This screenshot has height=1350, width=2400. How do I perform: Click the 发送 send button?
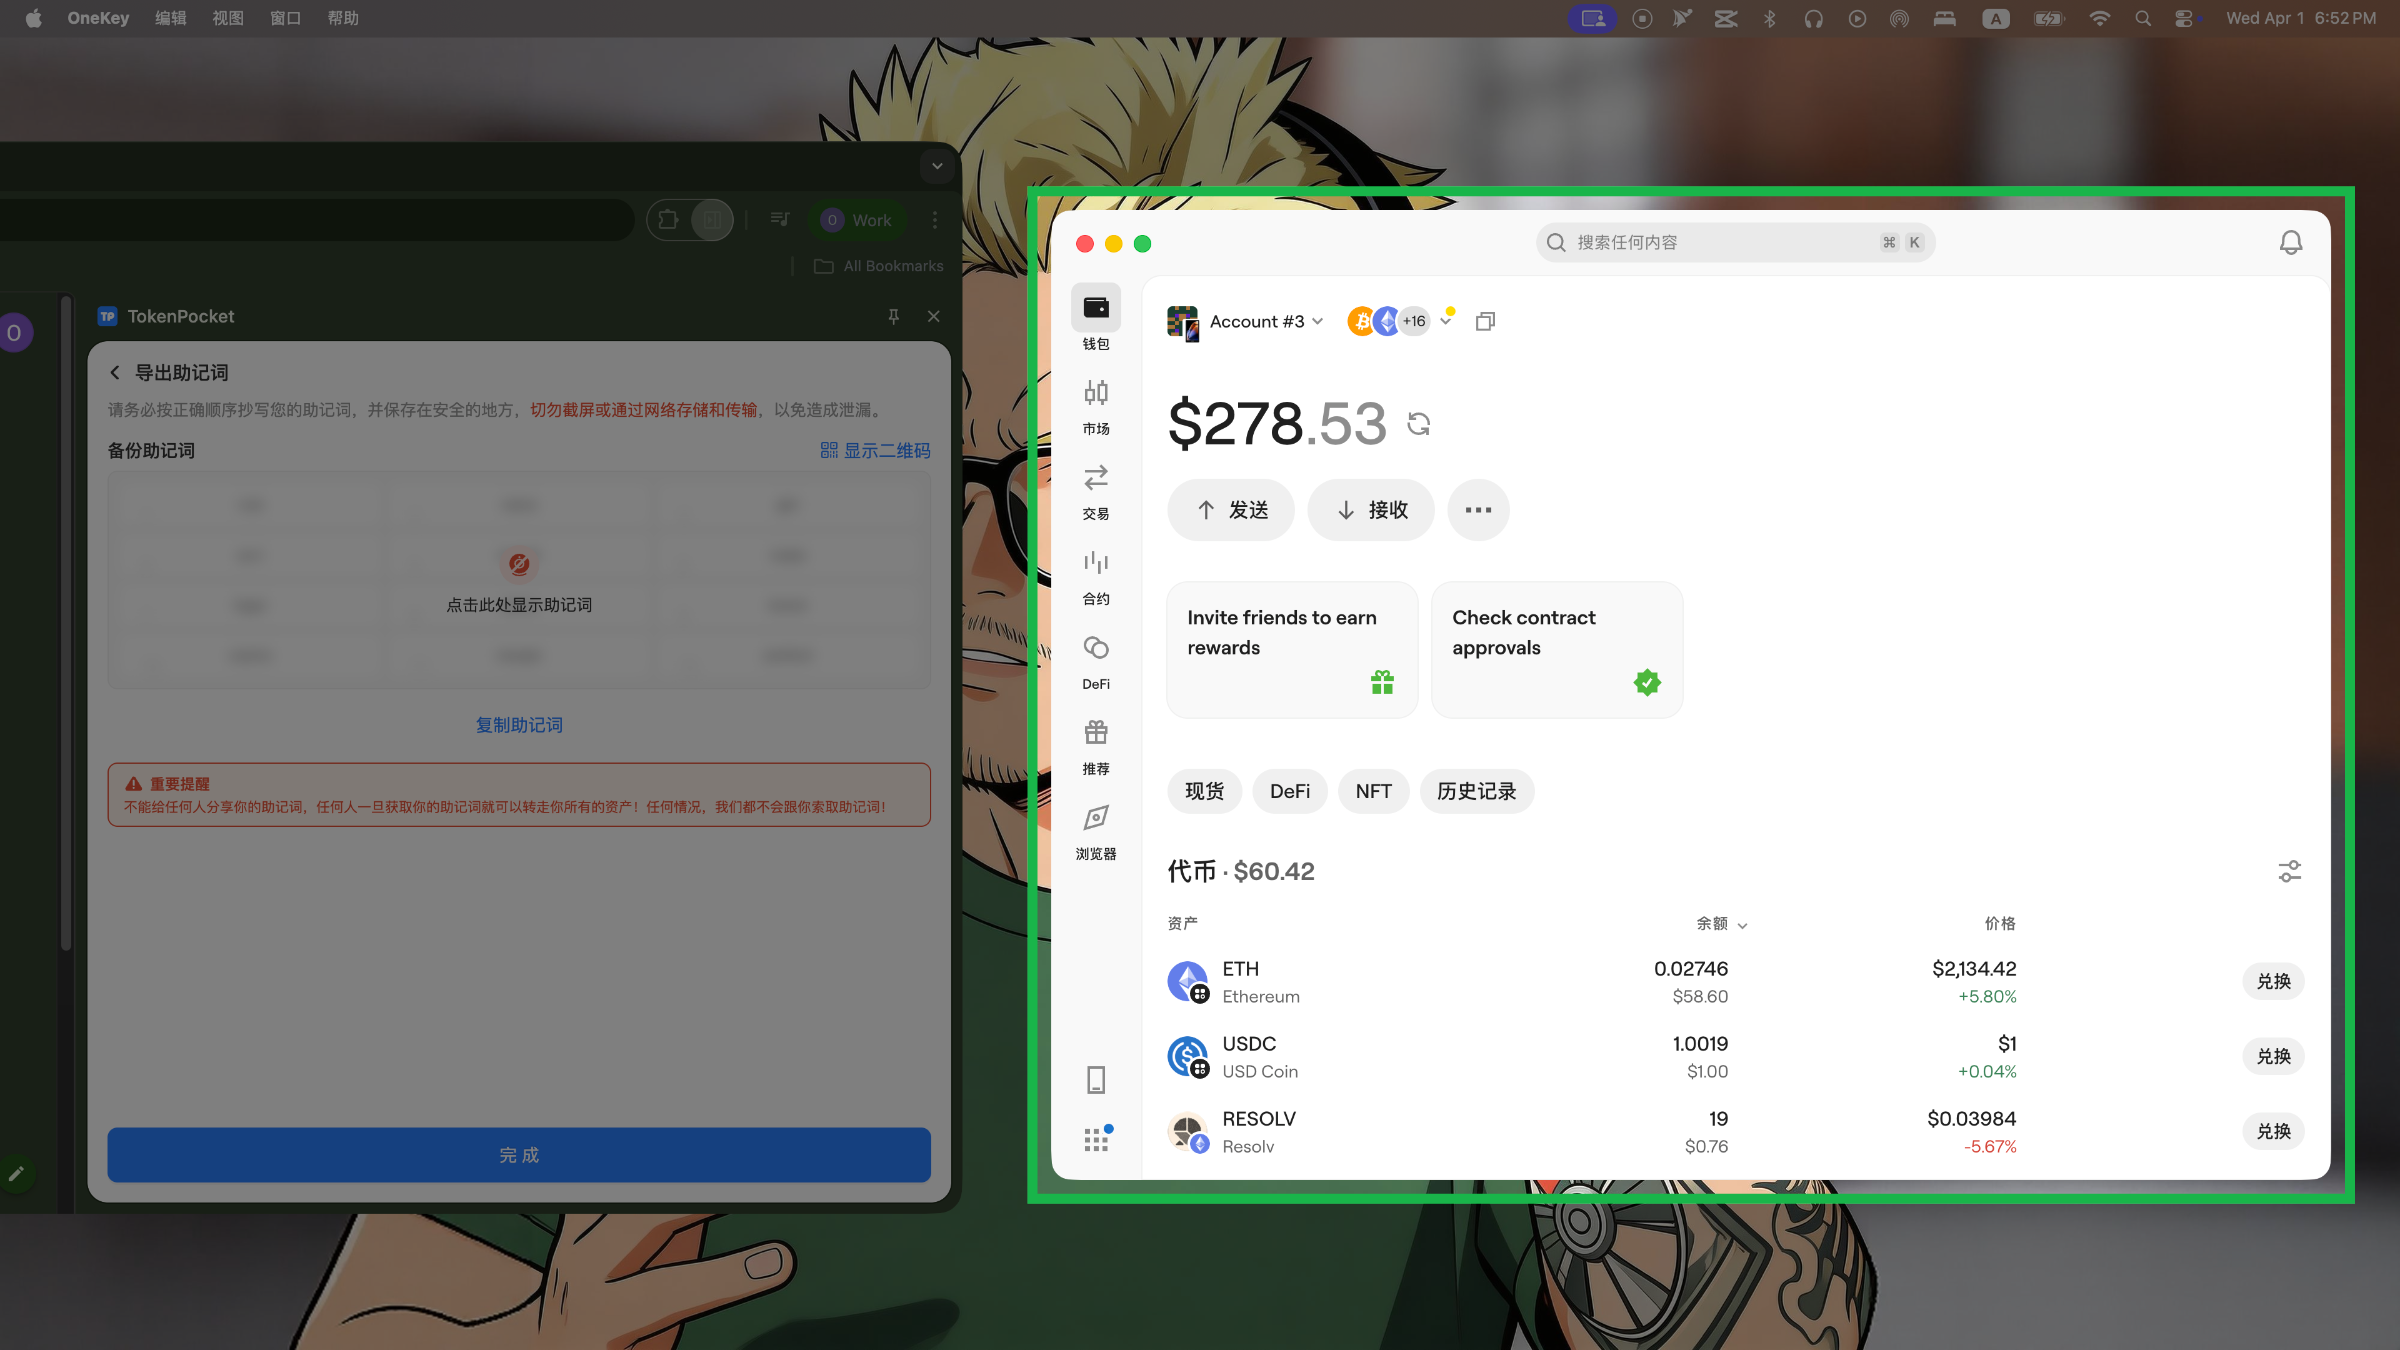[x=1231, y=510]
